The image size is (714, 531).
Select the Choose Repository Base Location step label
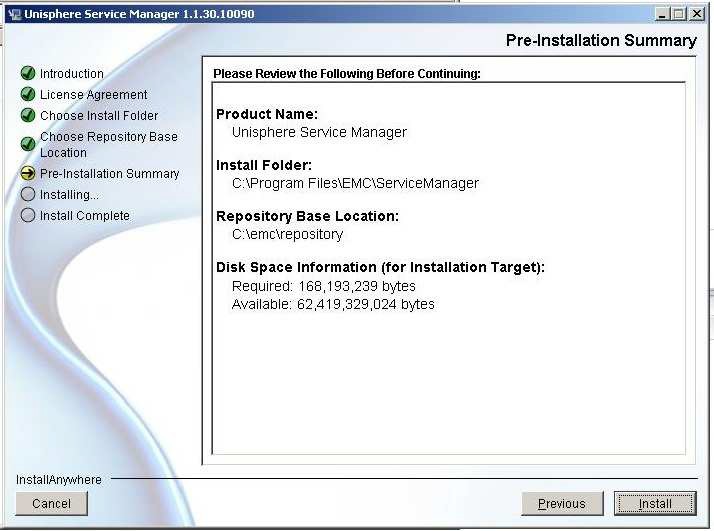click(x=109, y=144)
